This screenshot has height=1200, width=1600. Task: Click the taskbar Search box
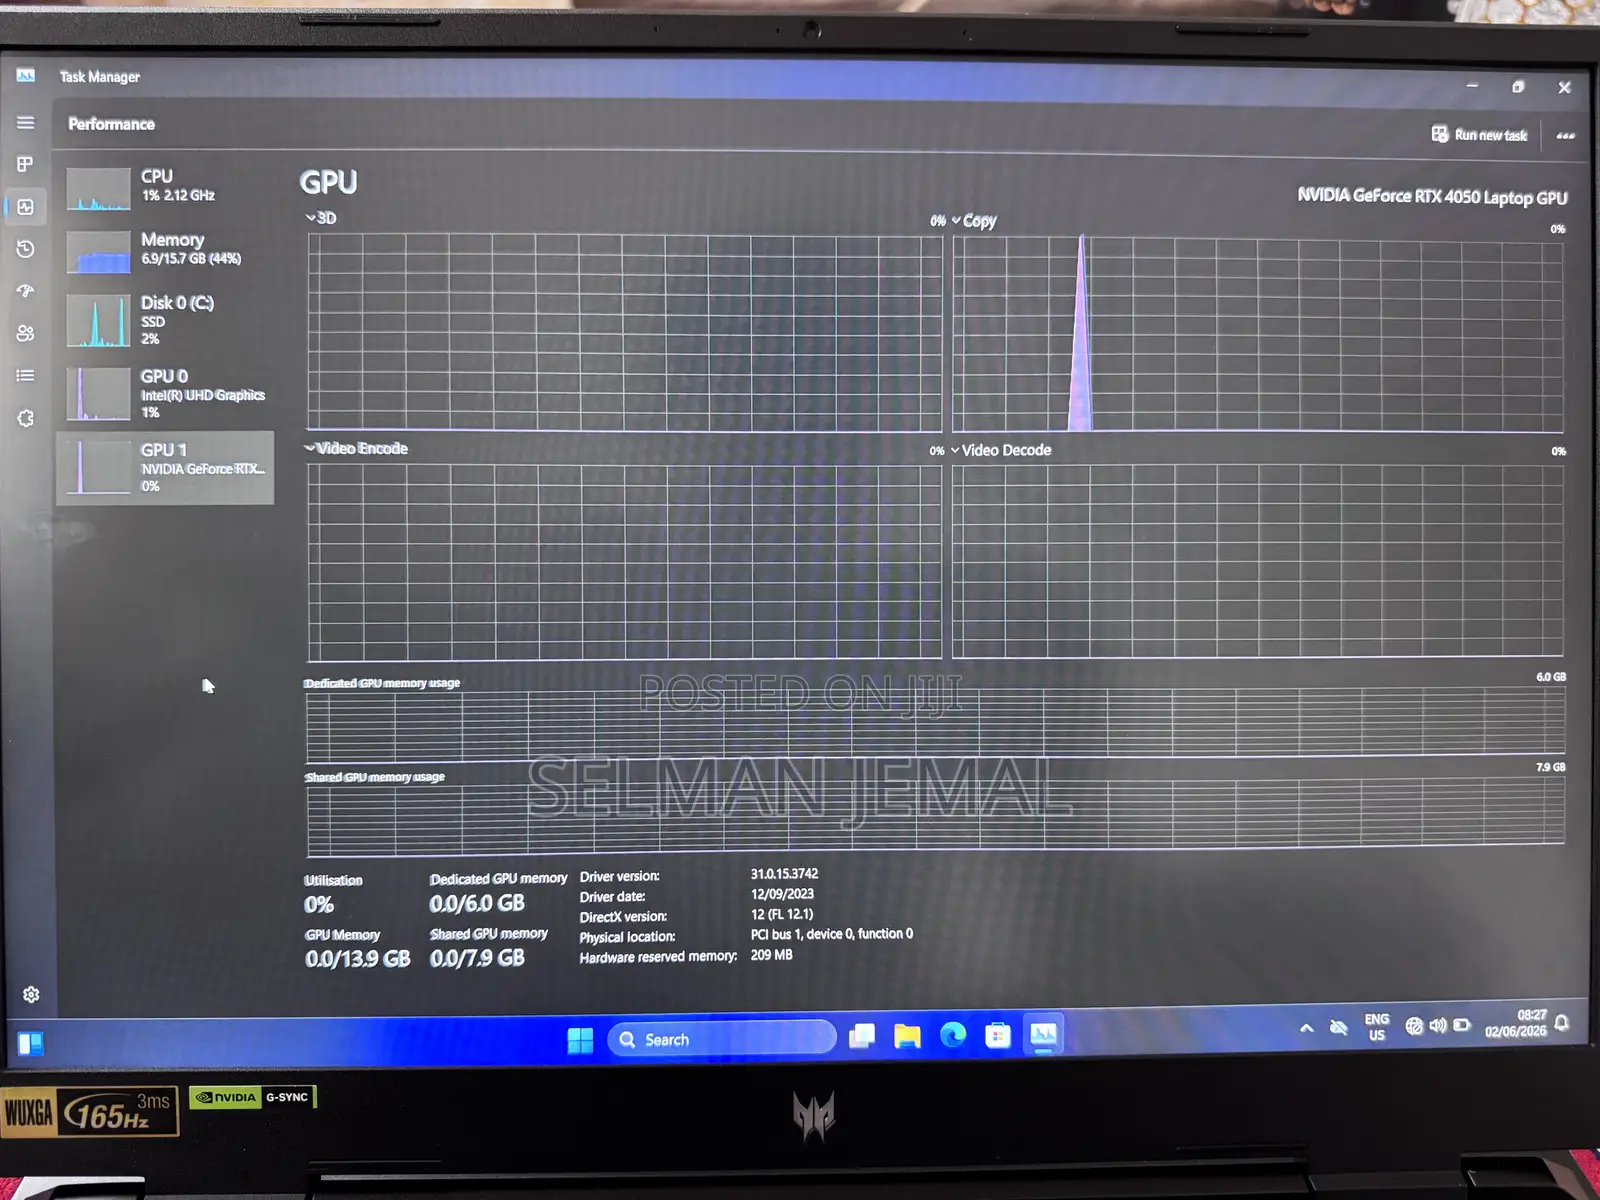pyautogui.click(x=722, y=1039)
